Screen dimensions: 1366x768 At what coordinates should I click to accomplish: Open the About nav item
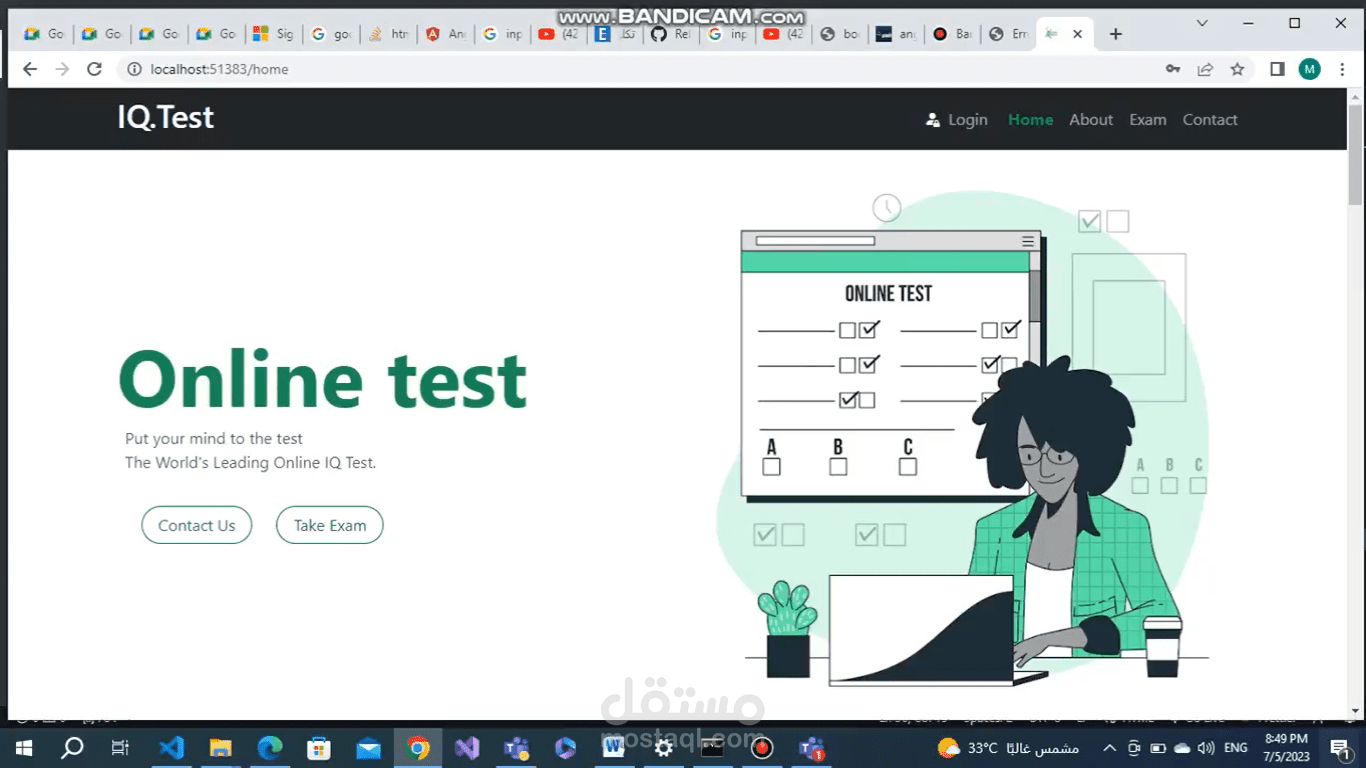click(1091, 120)
